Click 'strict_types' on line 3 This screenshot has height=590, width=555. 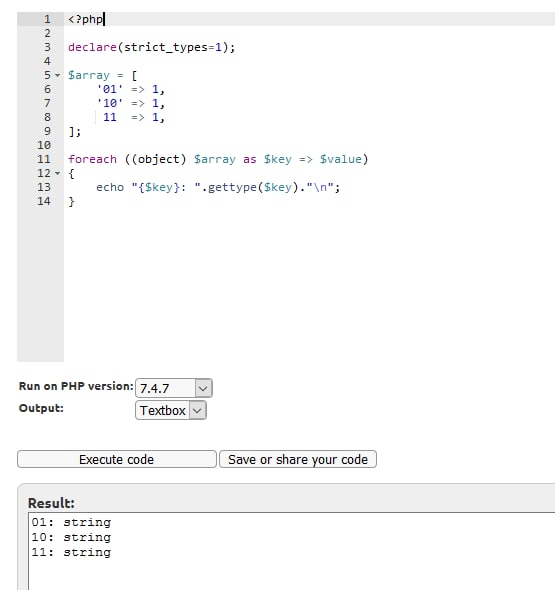(166, 47)
